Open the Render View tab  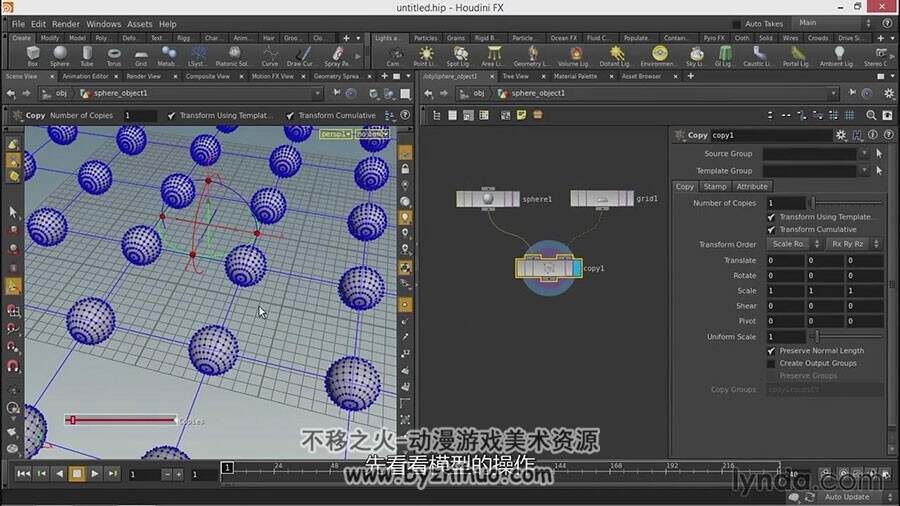point(143,76)
